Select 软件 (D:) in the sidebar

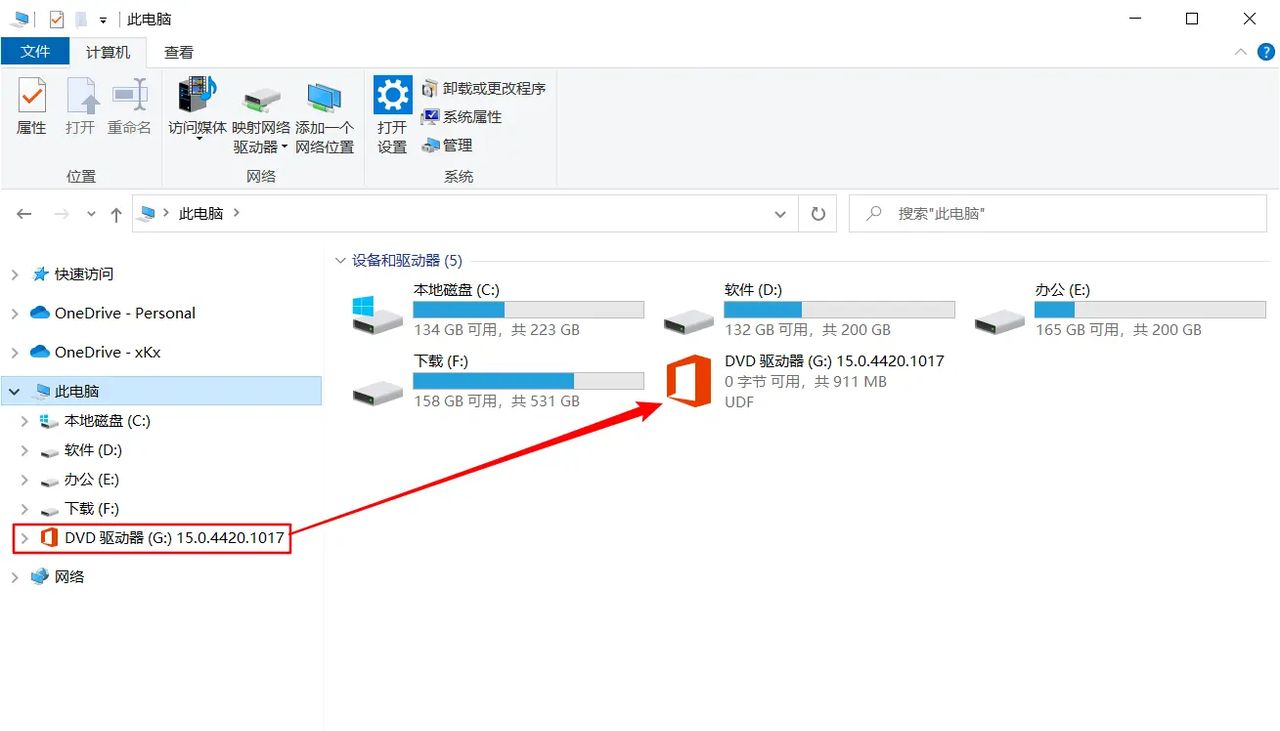click(x=93, y=450)
